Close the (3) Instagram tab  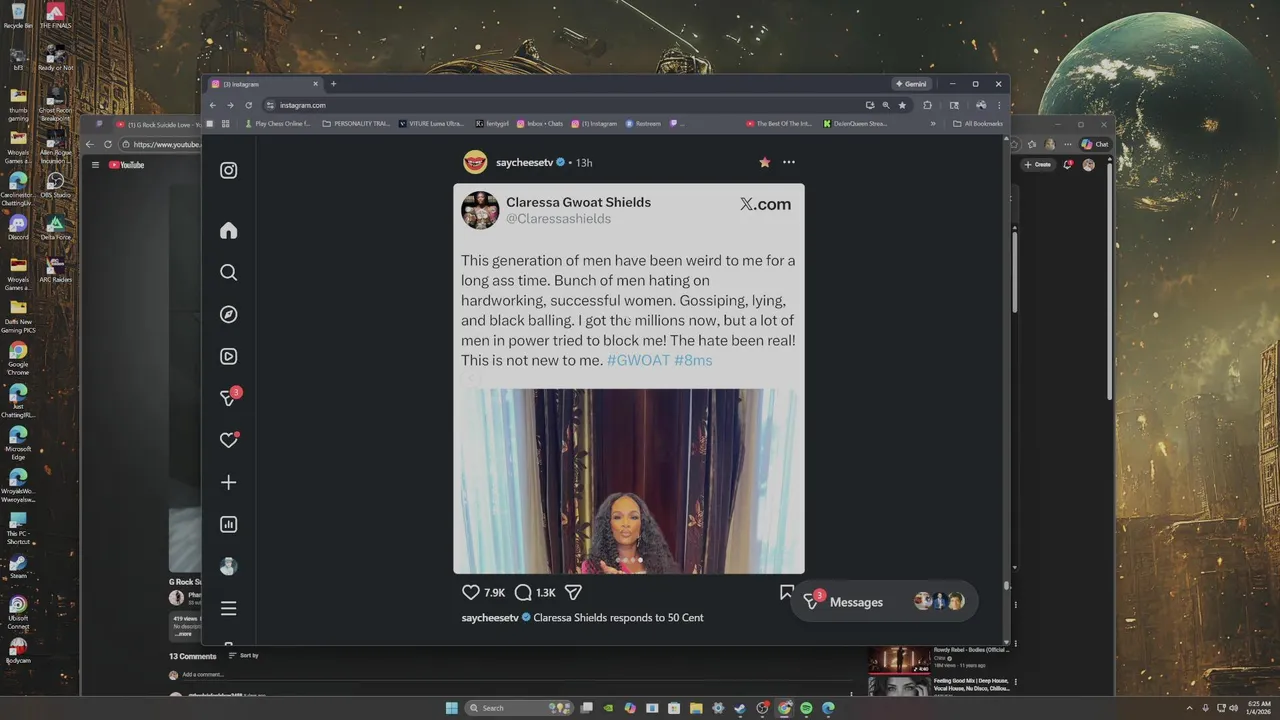[315, 84]
